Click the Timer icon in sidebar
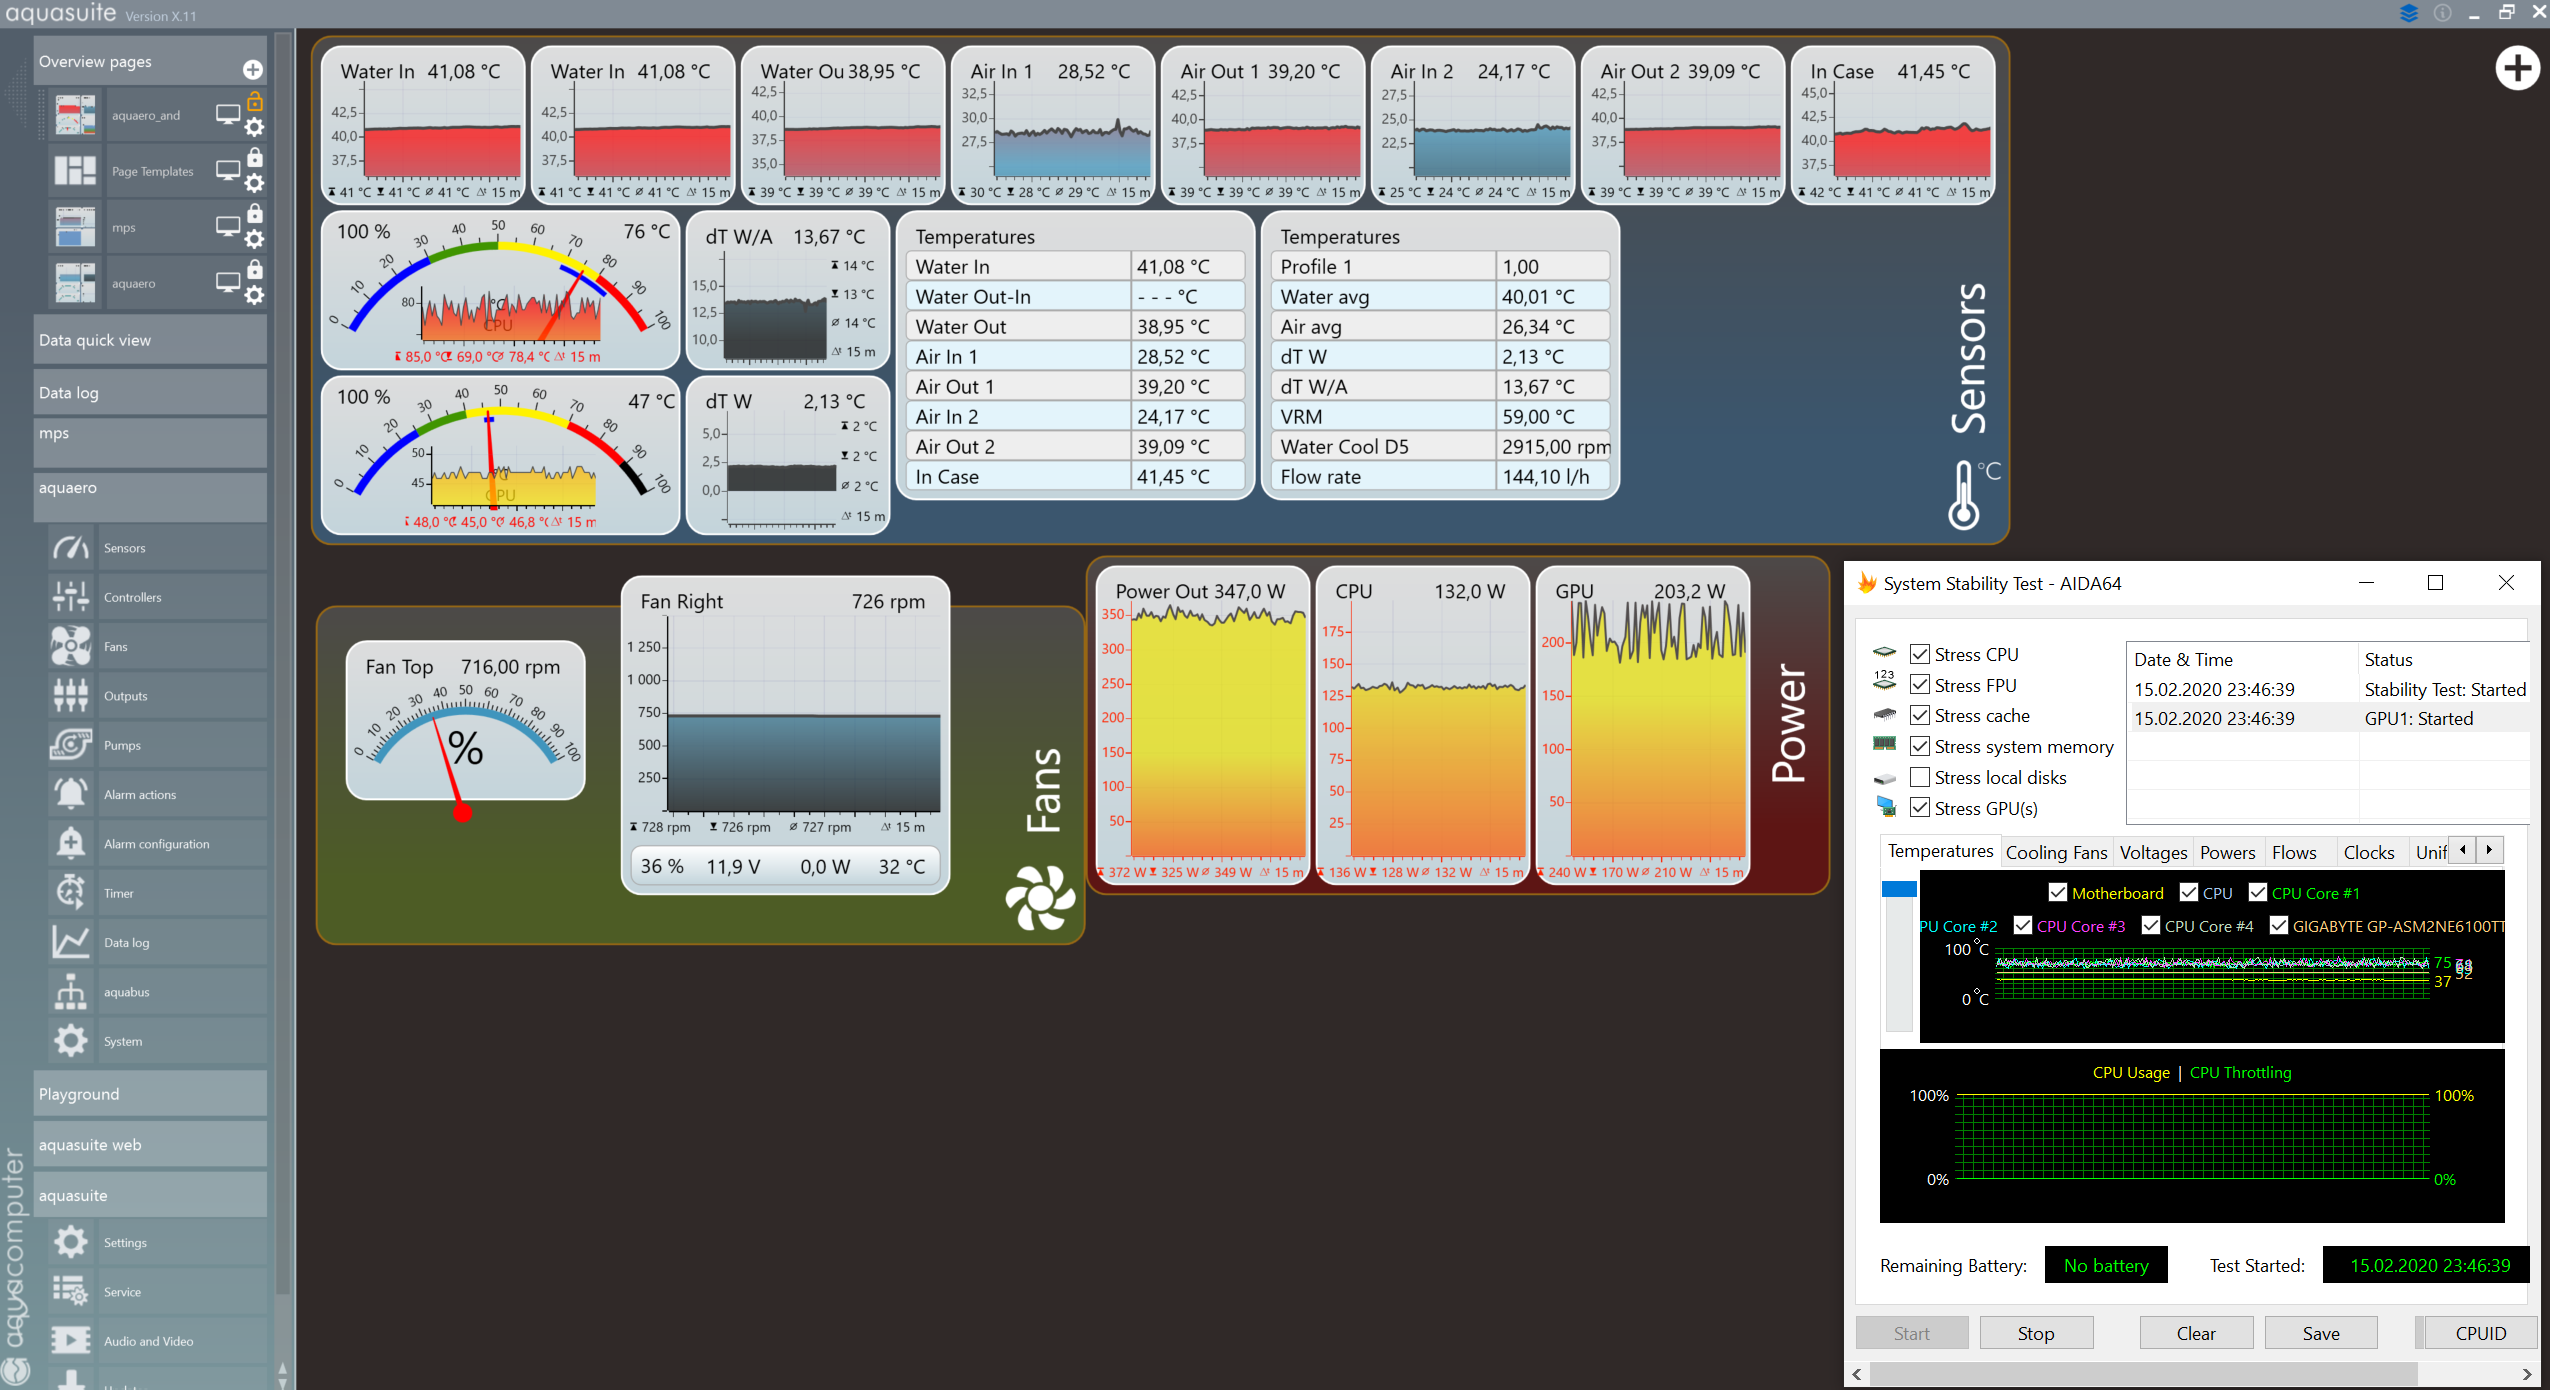Screen dimensions: 2550x1390 tap(71, 892)
